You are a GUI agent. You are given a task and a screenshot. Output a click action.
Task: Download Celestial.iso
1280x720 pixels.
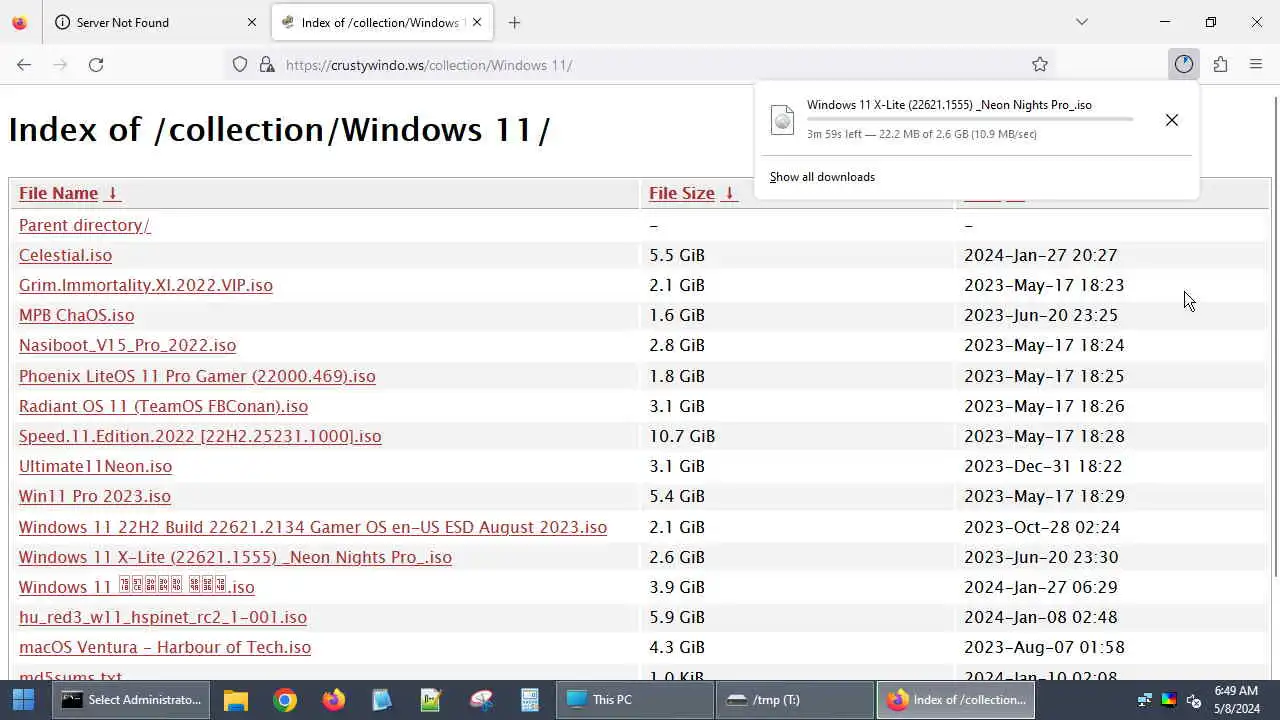65,255
